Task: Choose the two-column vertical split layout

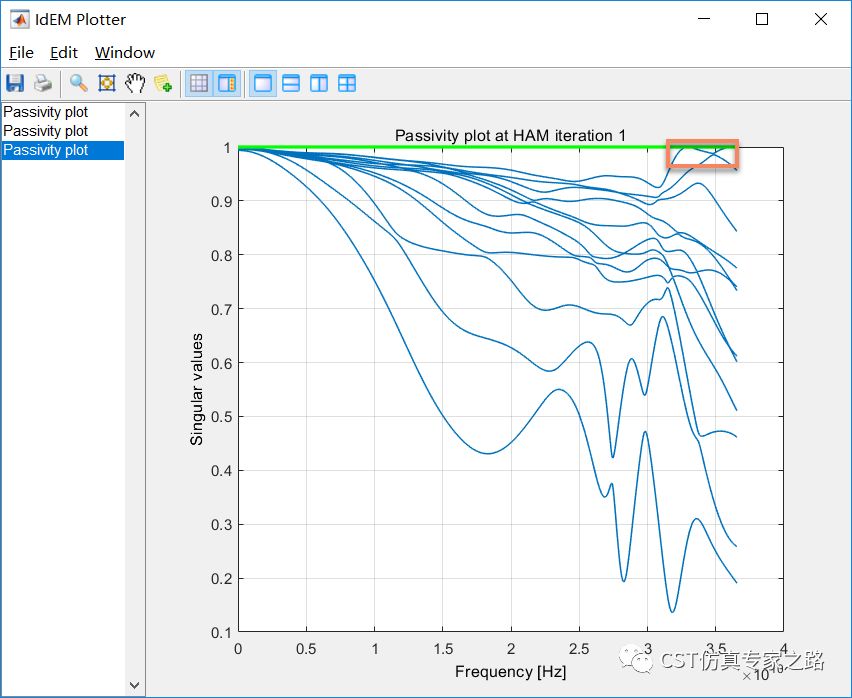Action: tap(319, 83)
